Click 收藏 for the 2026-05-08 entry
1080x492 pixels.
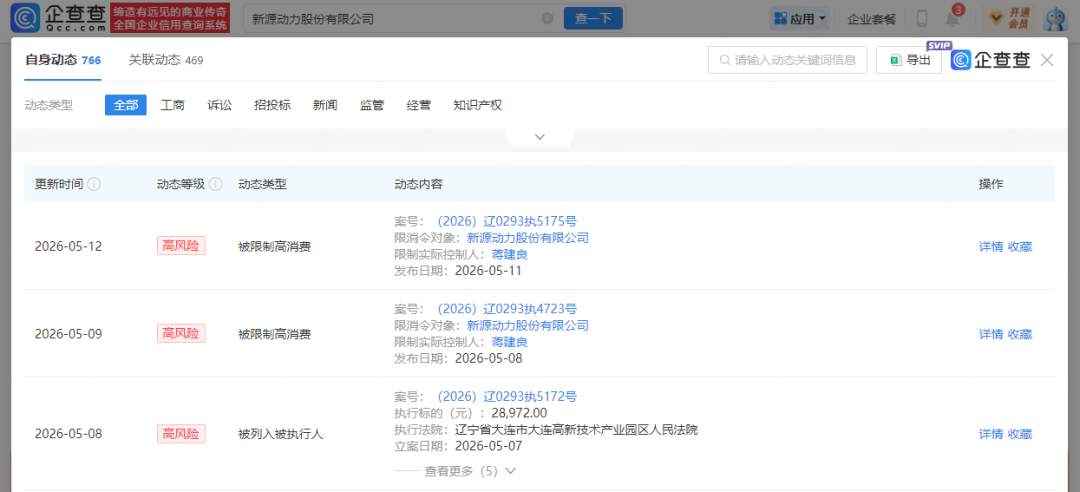coord(1020,433)
